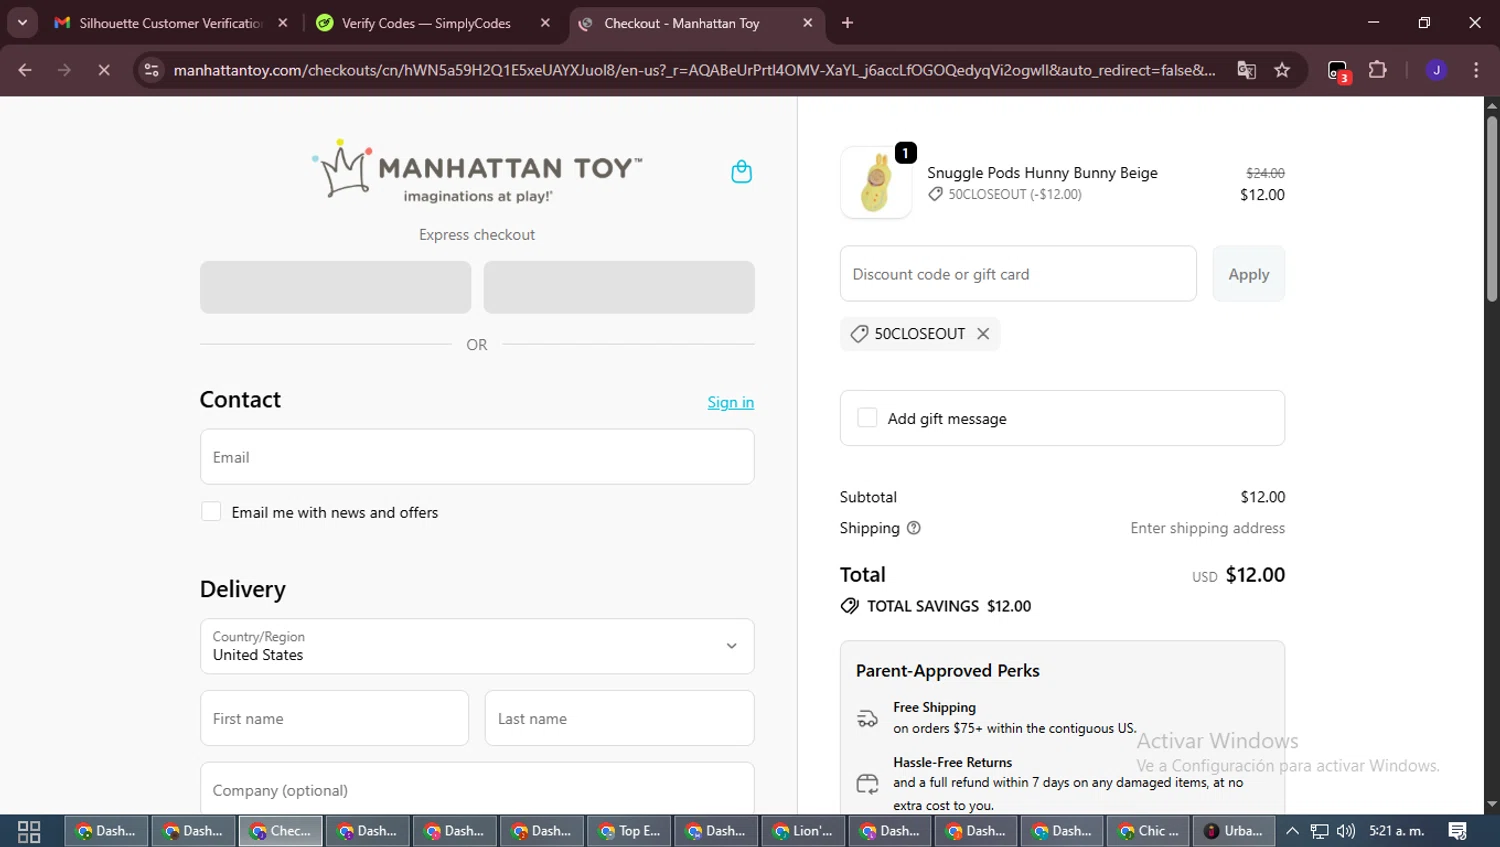Click the scrollbar down arrow

pyautogui.click(x=1492, y=804)
